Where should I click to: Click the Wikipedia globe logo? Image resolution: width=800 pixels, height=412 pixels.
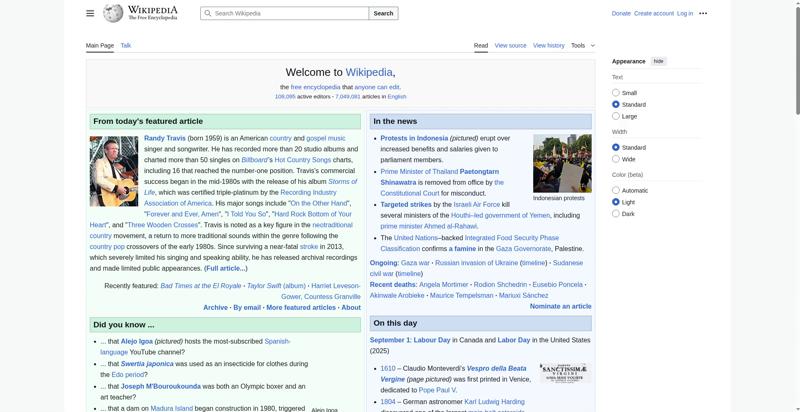(113, 13)
